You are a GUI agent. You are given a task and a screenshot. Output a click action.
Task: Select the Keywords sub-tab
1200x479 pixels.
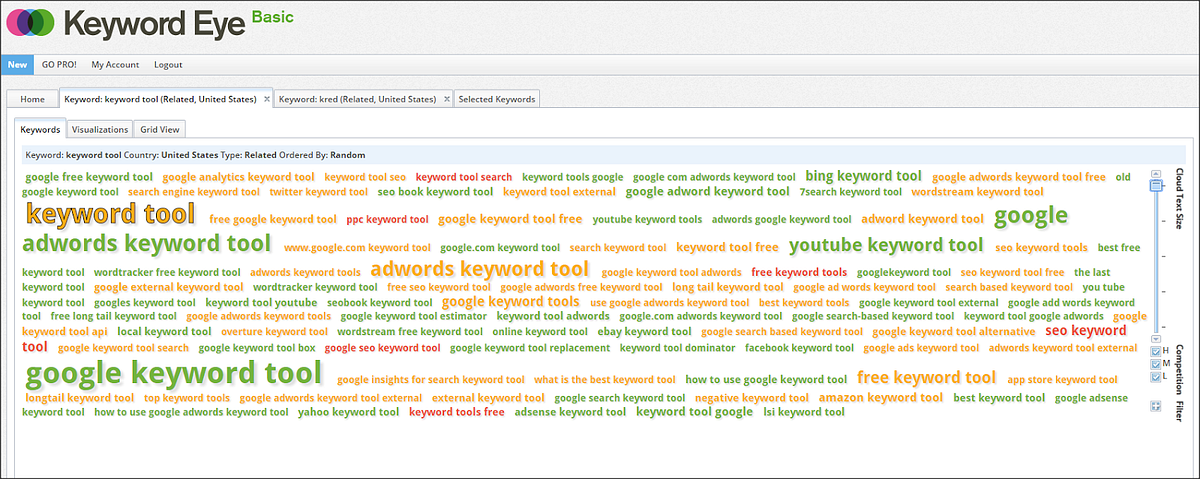[41, 129]
